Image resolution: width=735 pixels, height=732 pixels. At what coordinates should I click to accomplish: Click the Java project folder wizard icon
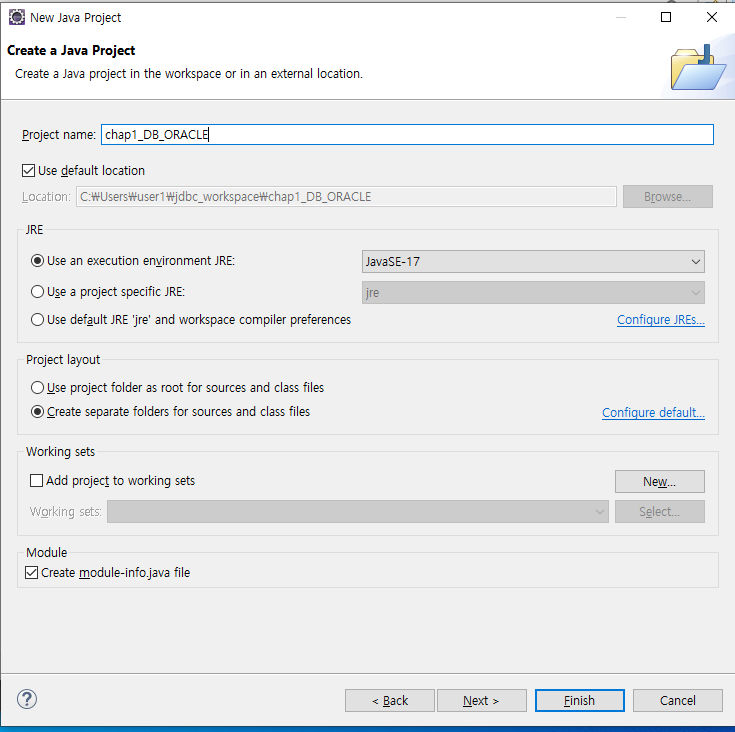698,68
